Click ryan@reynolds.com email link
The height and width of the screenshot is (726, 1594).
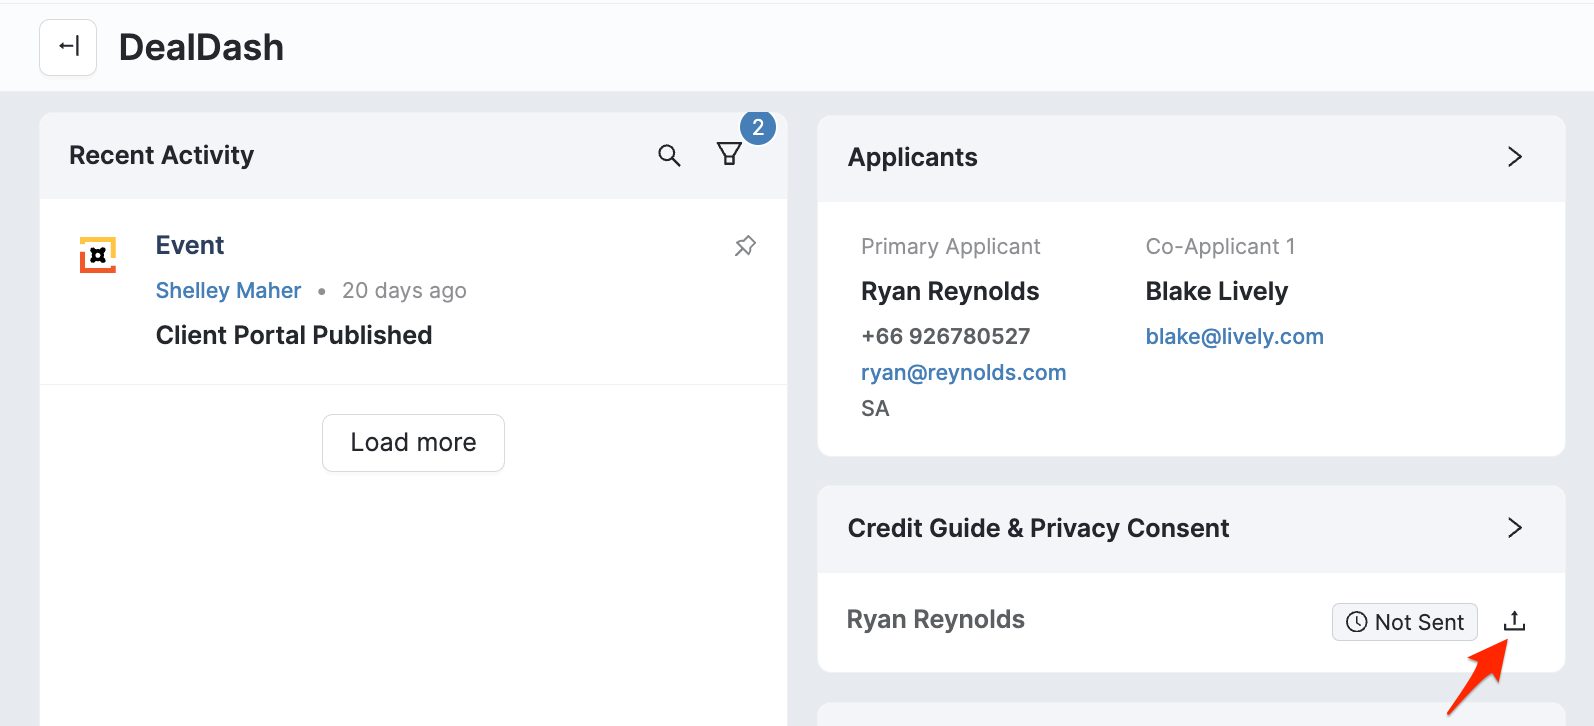[963, 373]
